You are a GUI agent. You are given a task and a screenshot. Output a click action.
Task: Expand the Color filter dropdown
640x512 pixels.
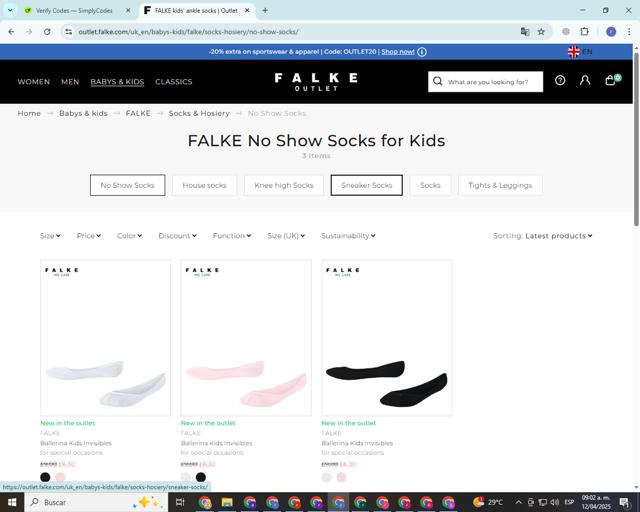point(129,236)
